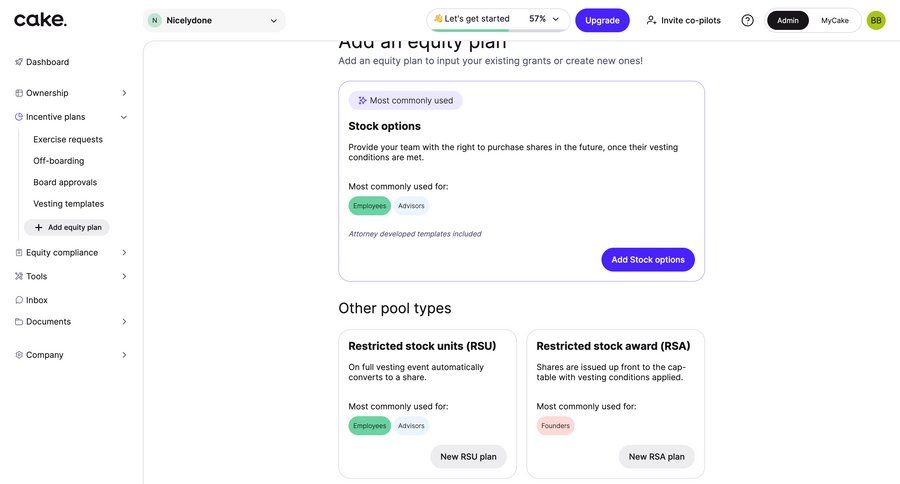Viewport: 900px width, 484px height.
Task: Go to Vesting templates
Action: coord(68,204)
